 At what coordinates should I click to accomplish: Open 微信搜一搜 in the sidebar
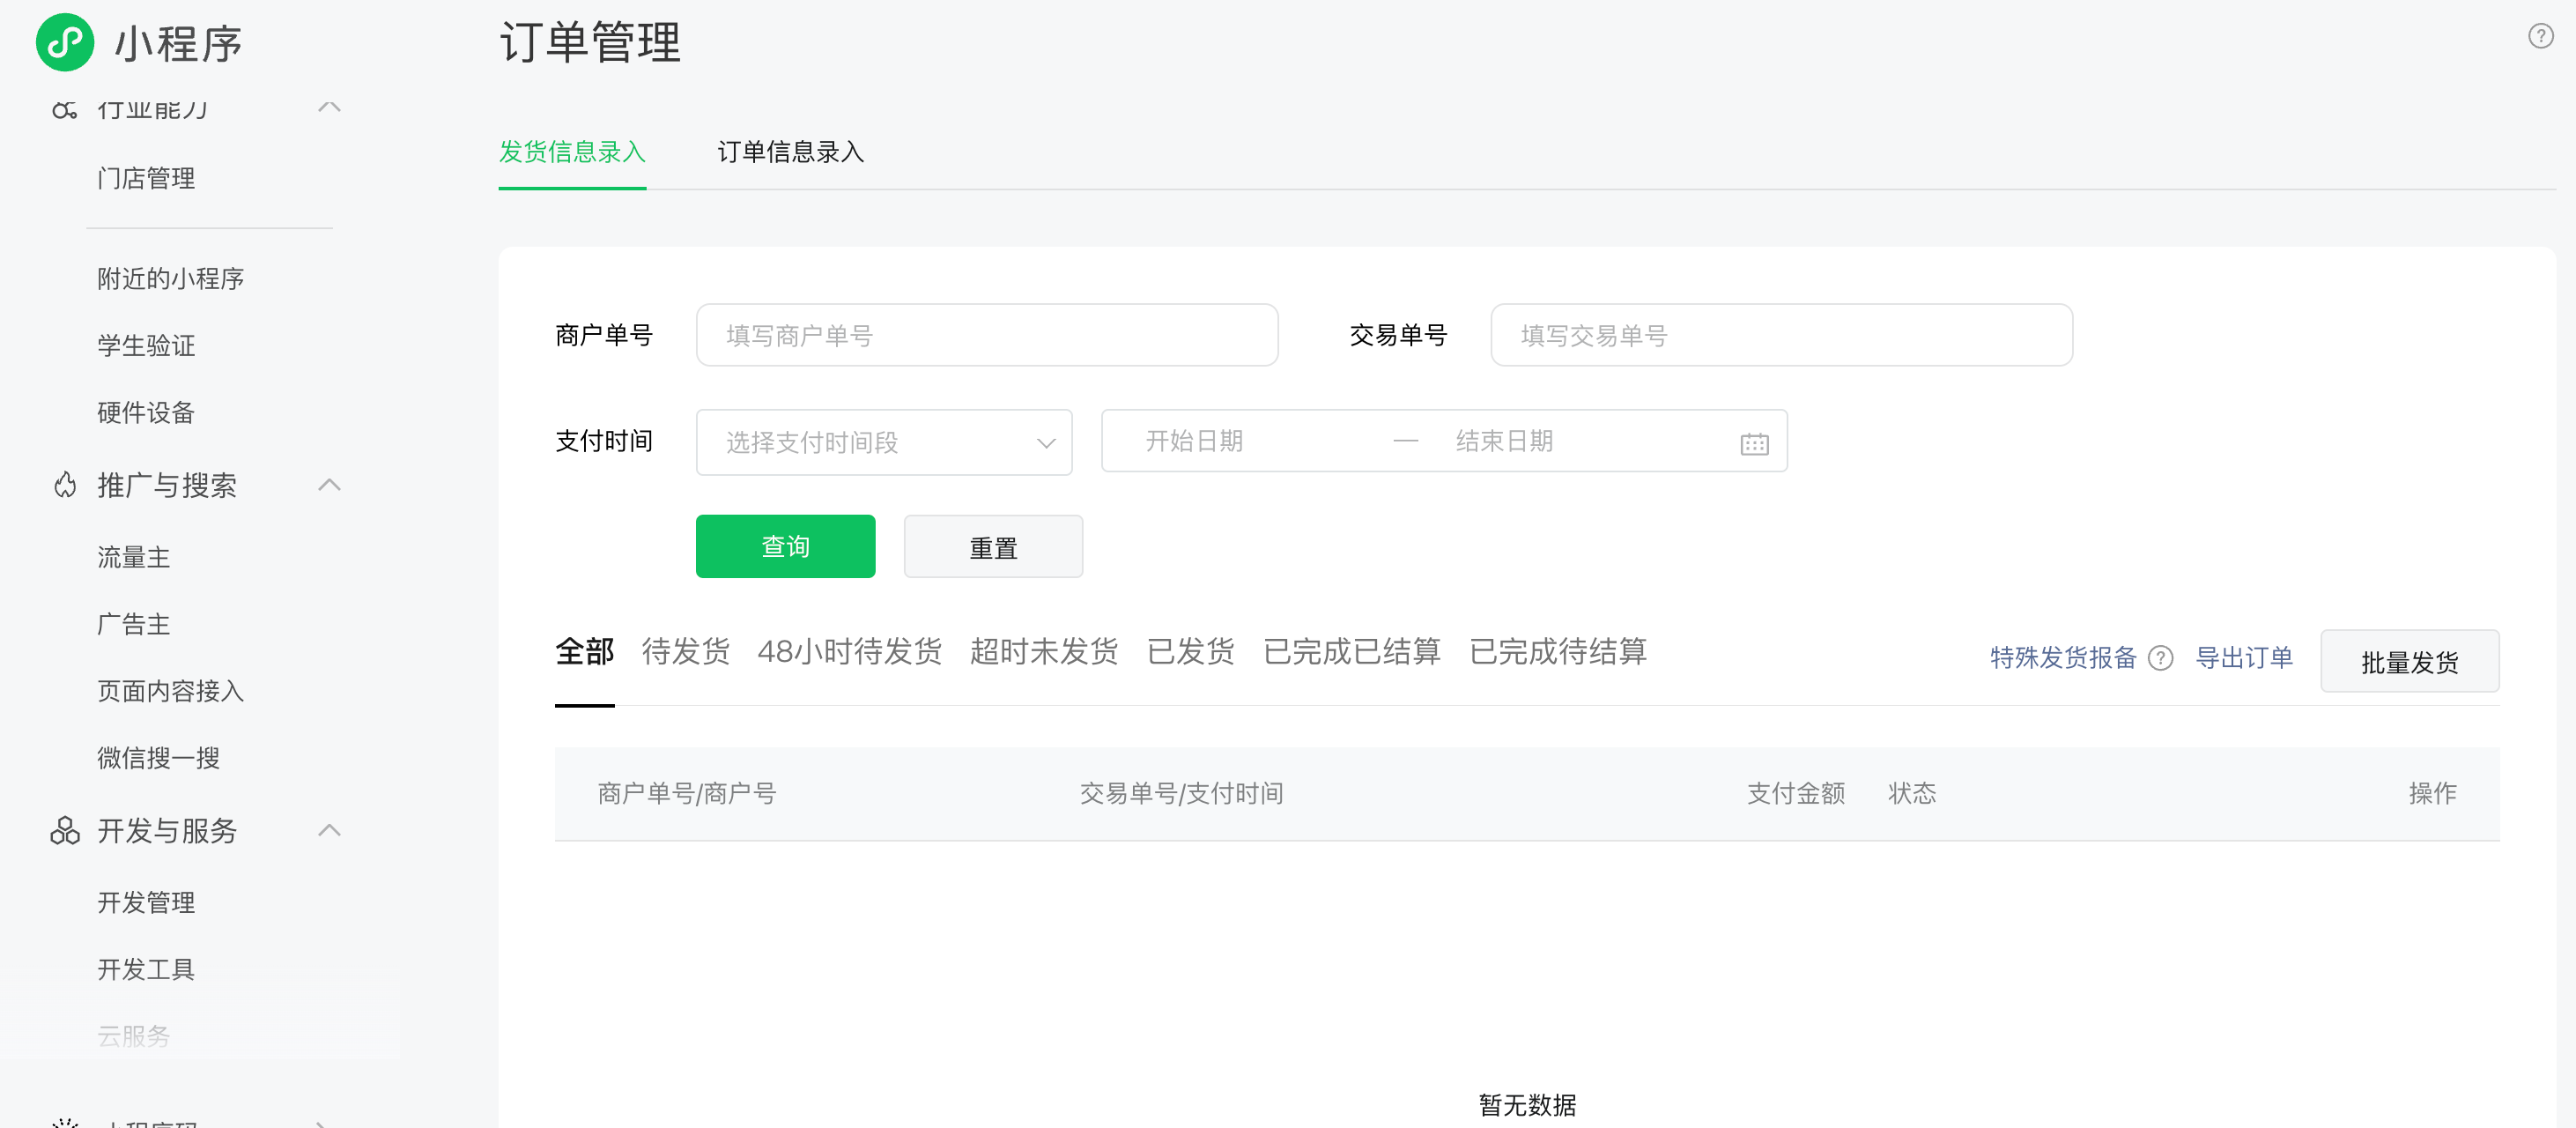(158, 758)
